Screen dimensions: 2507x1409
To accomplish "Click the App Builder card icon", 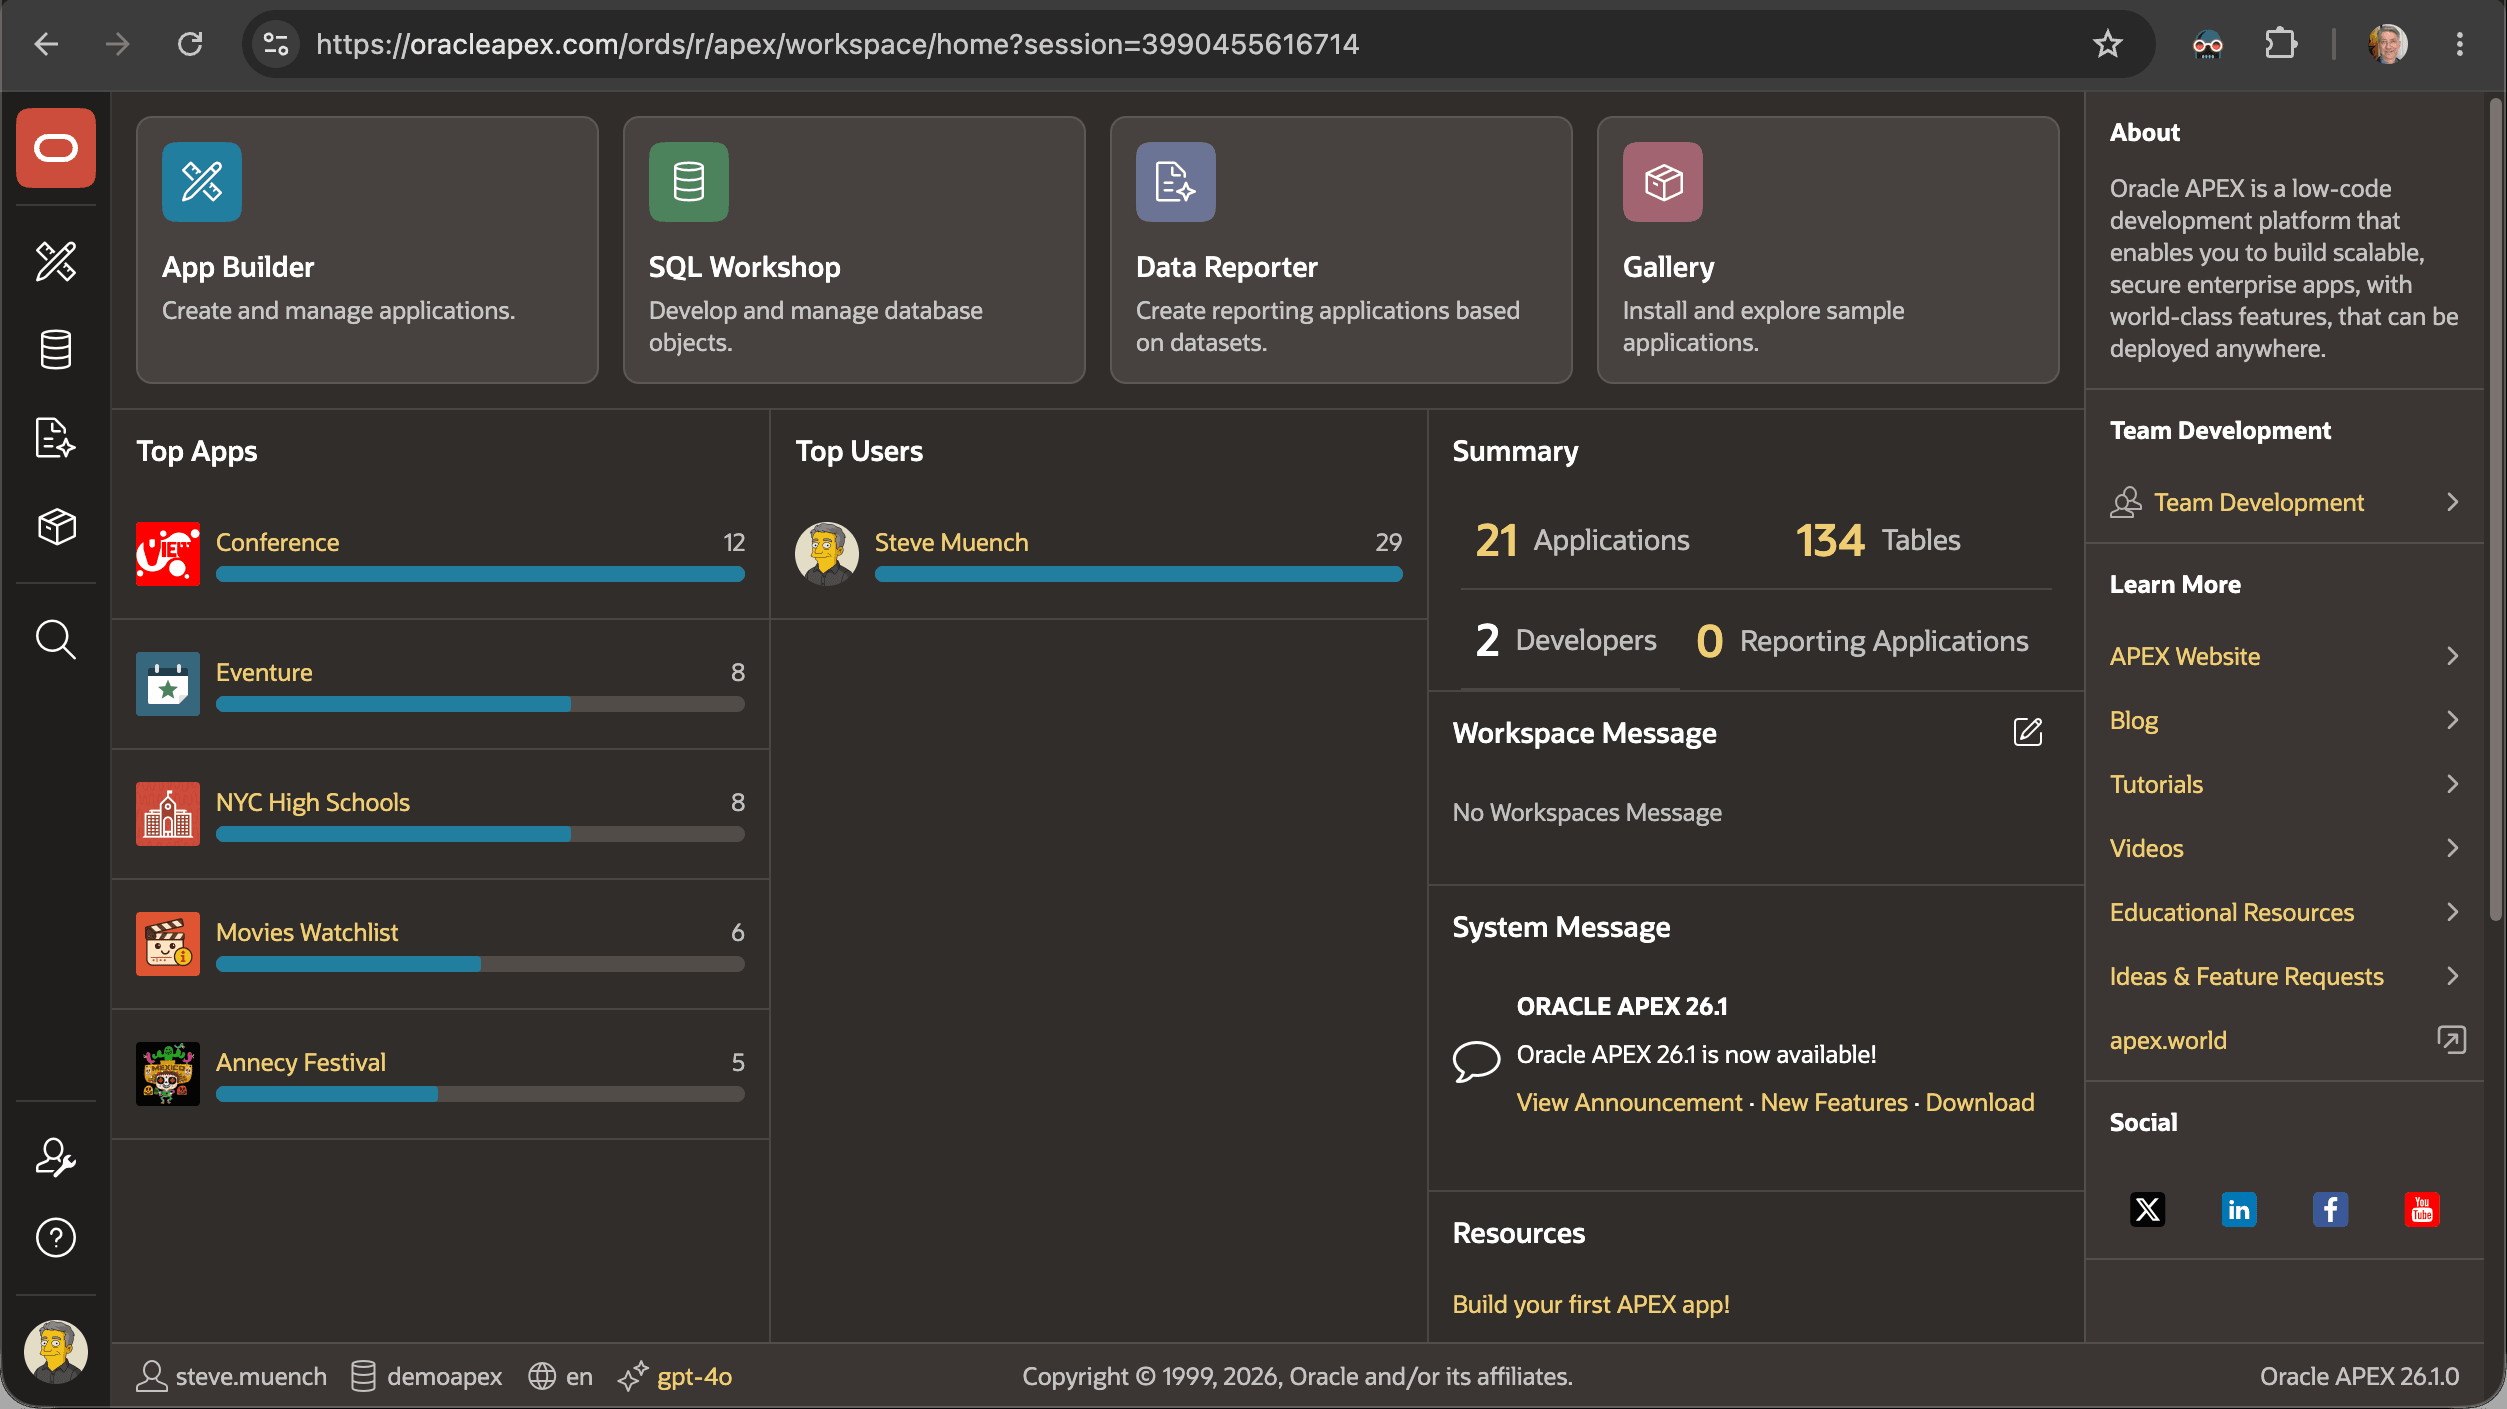I will 202,182.
